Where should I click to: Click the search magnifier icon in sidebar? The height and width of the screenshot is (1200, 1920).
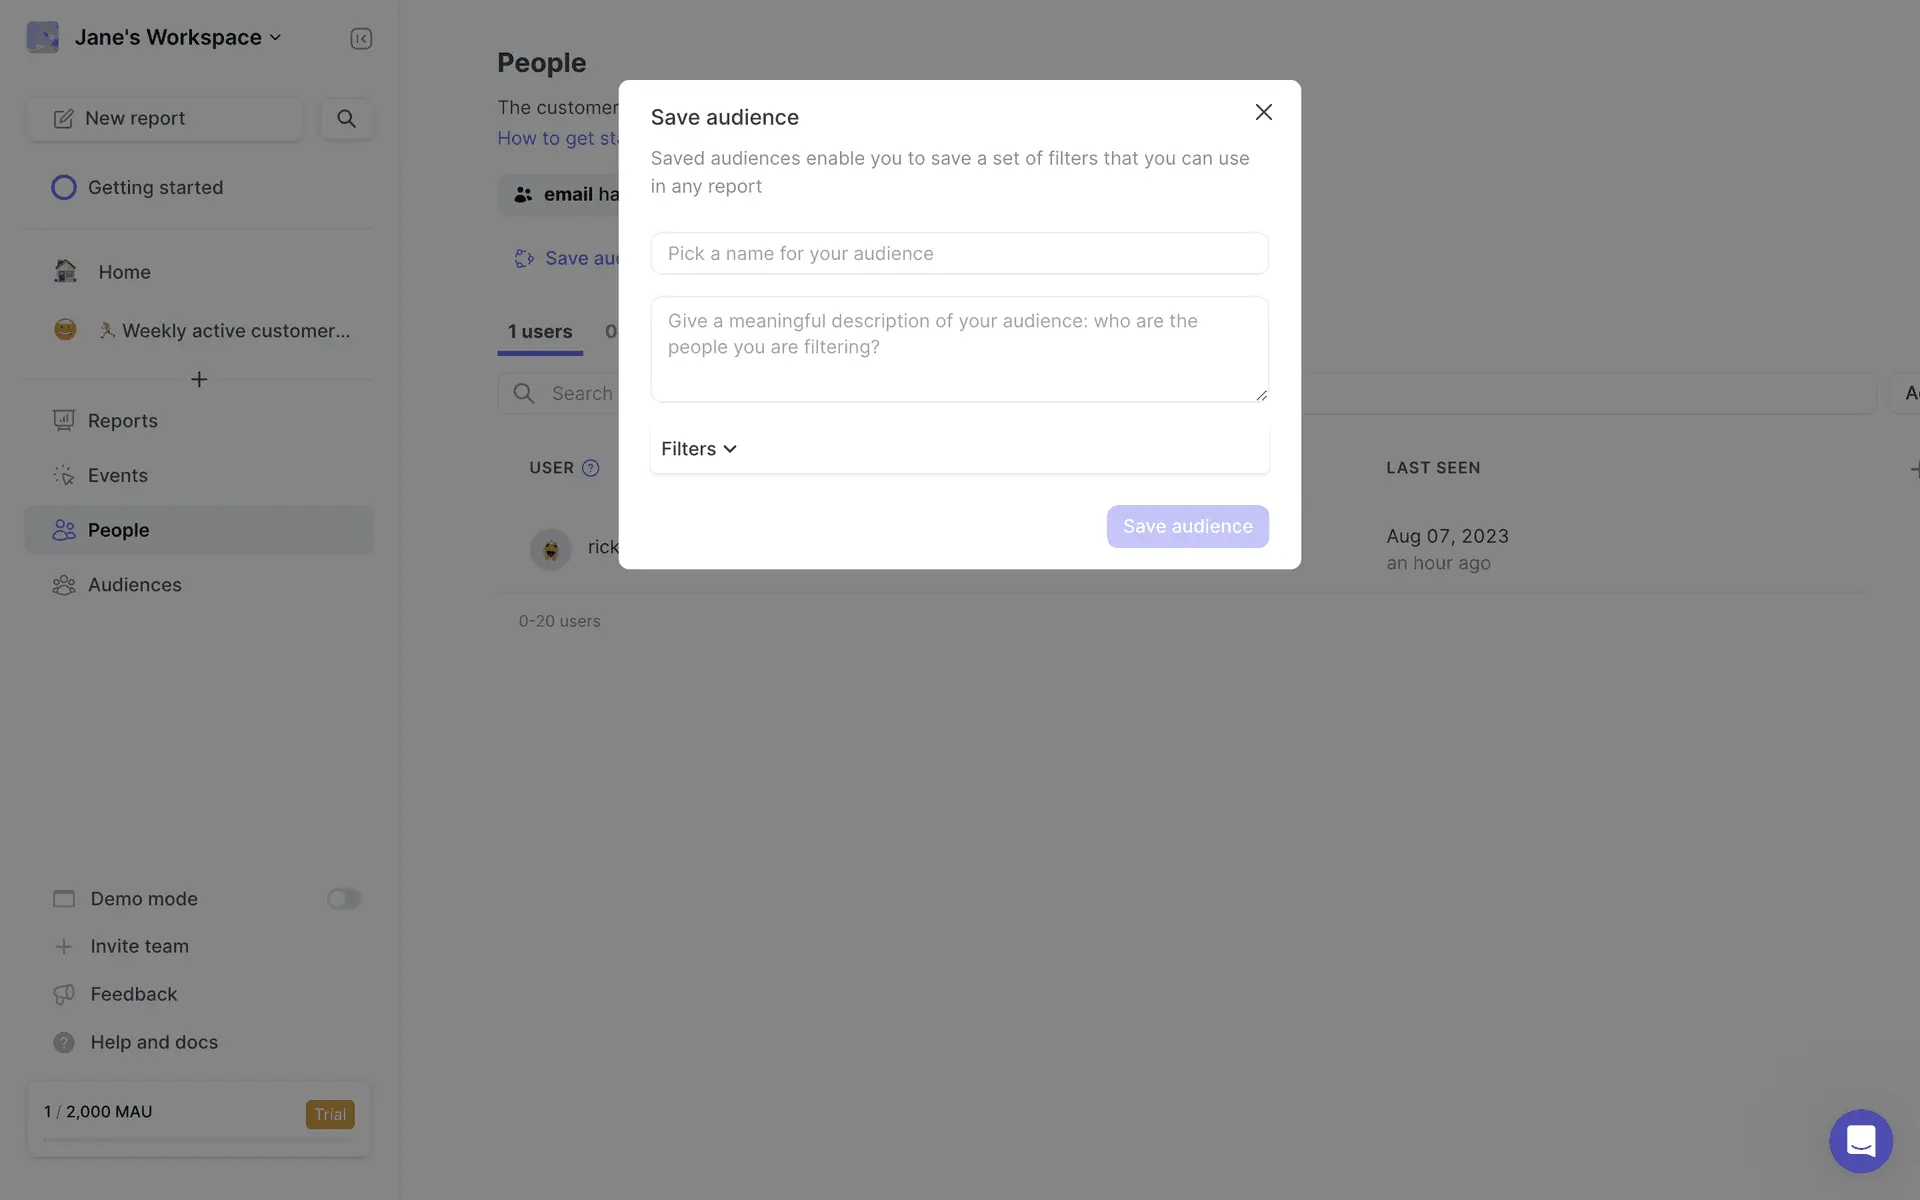pos(346,118)
